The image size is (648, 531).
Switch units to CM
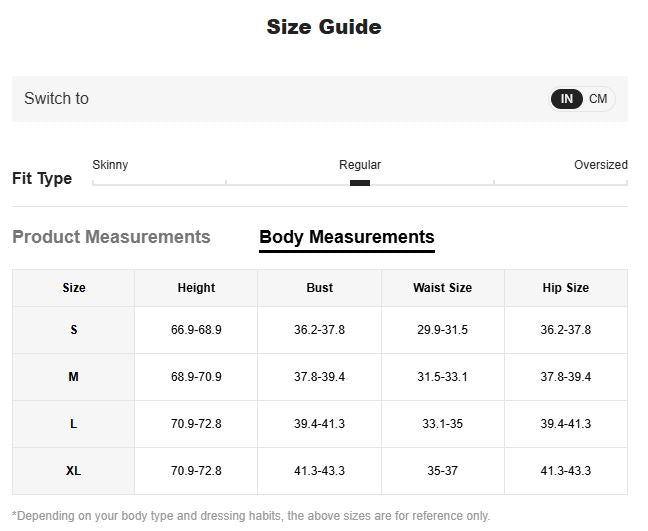coord(598,99)
